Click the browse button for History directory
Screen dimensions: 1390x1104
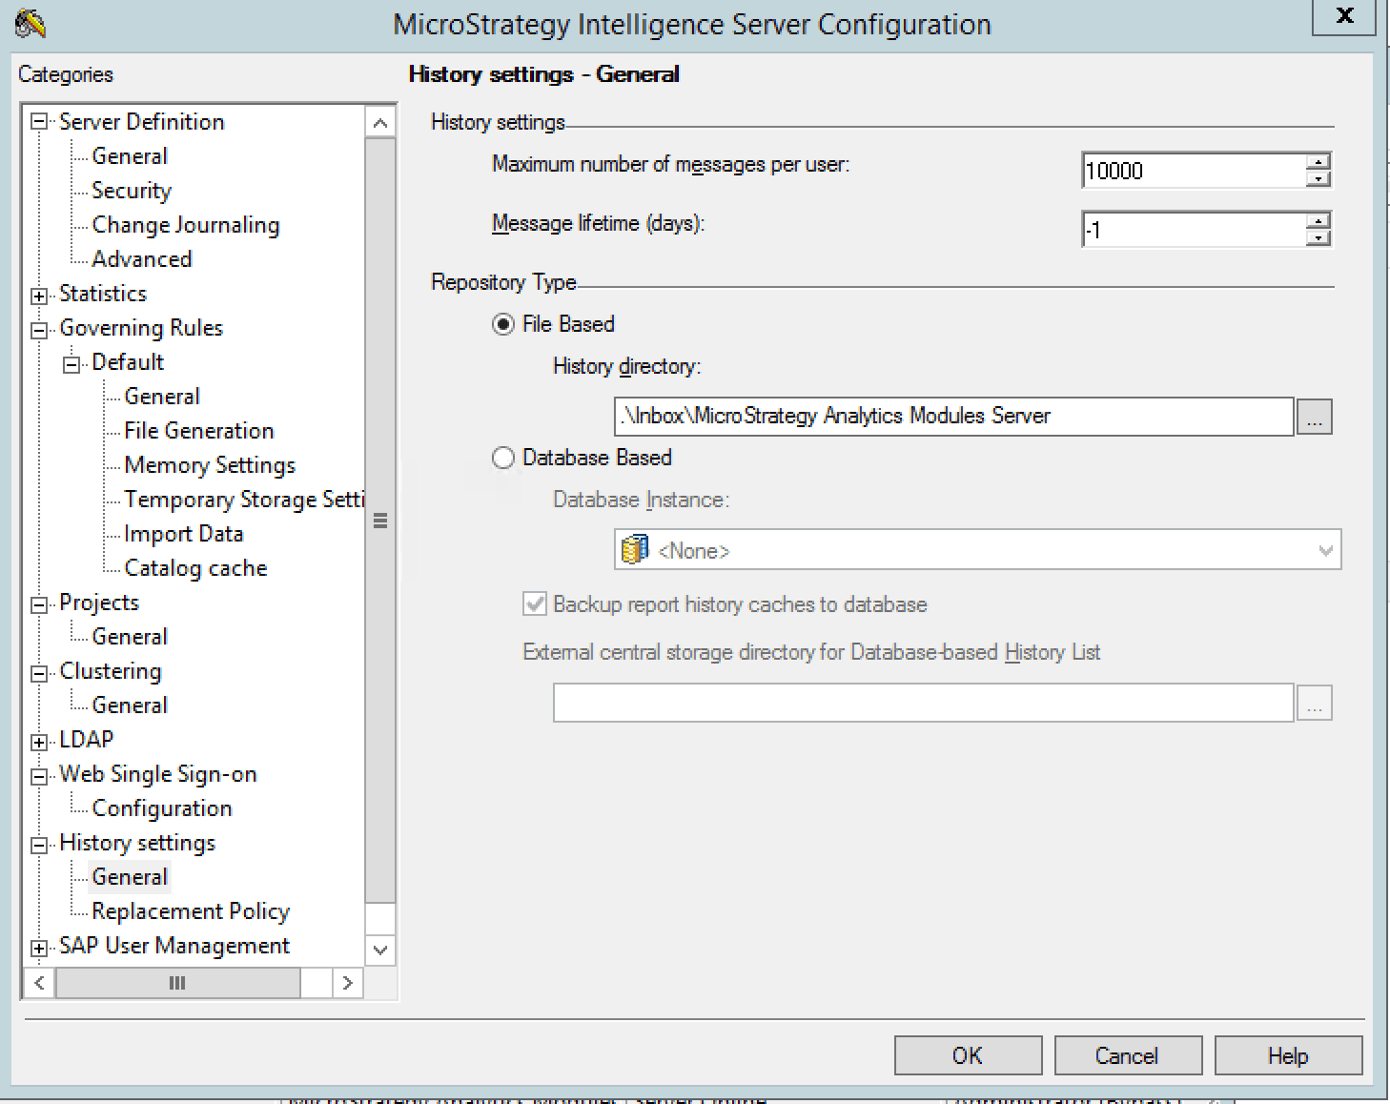(x=1314, y=417)
